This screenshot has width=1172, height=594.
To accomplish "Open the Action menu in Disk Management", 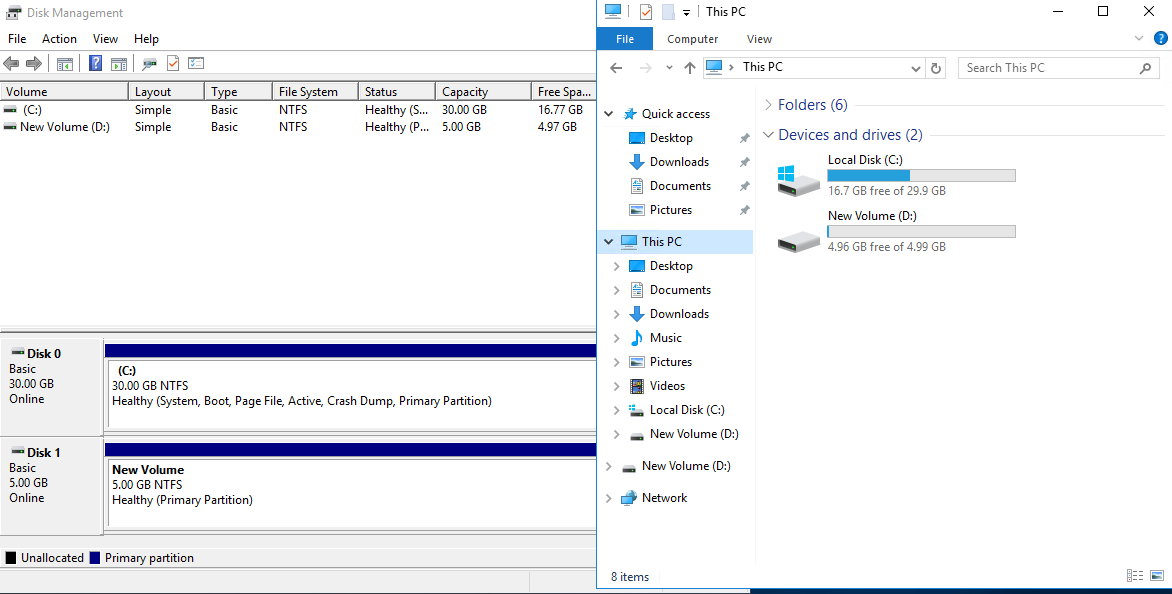I will click(59, 39).
